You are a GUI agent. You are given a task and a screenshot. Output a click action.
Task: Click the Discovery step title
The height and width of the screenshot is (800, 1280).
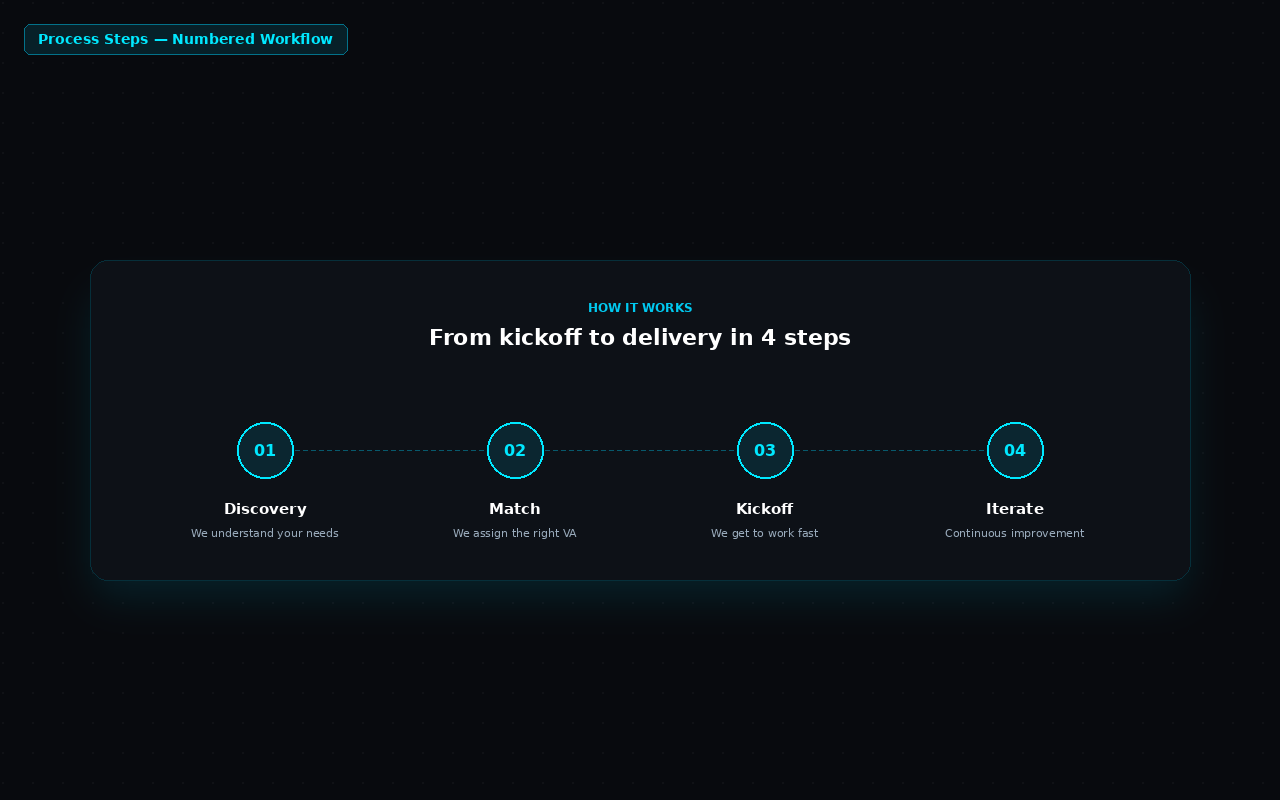click(265, 509)
